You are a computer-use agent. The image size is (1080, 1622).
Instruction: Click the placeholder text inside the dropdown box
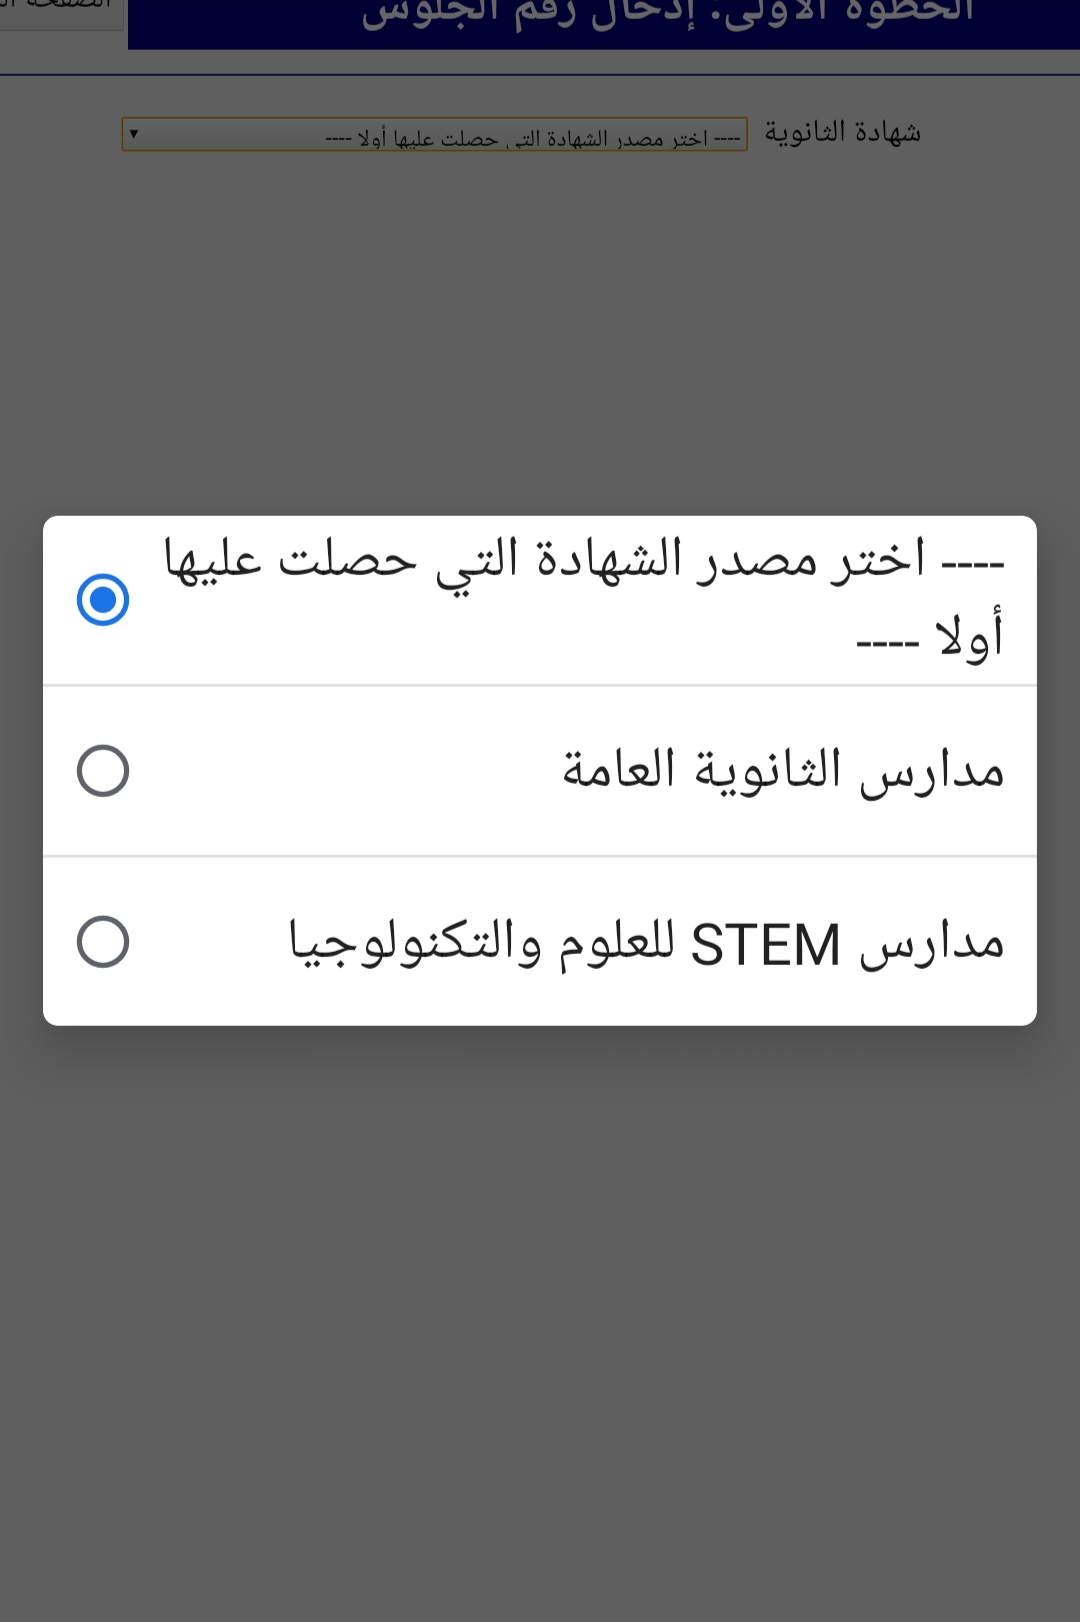pos(533,138)
